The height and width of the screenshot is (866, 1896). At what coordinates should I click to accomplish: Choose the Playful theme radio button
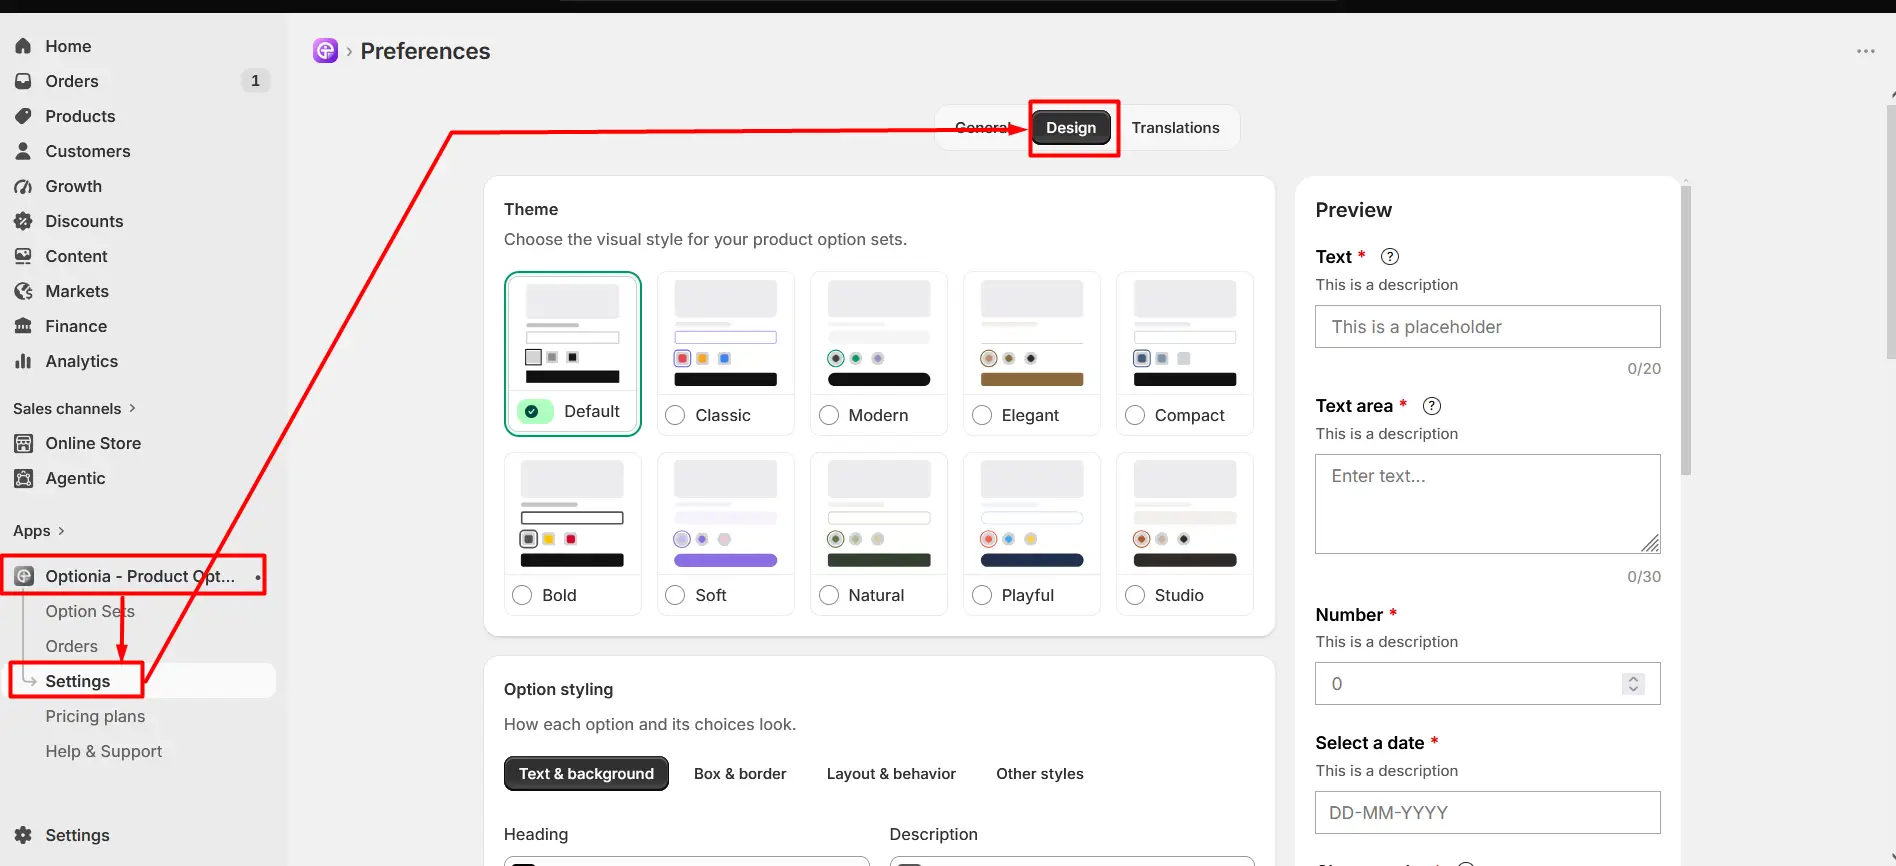[982, 595]
